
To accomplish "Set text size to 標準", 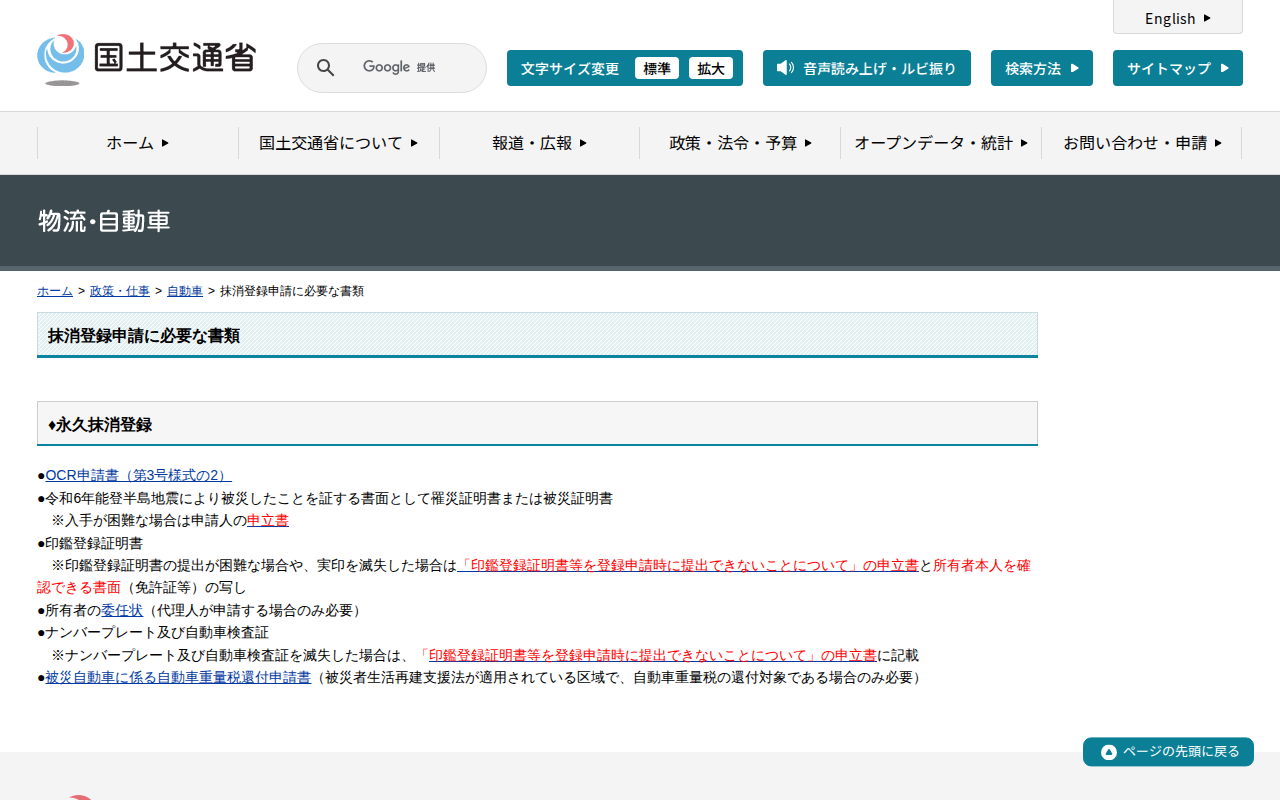I will pyautogui.click(x=656, y=68).
